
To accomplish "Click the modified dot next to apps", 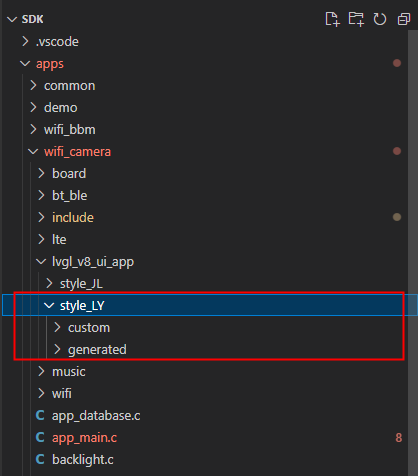I will tap(397, 63).
